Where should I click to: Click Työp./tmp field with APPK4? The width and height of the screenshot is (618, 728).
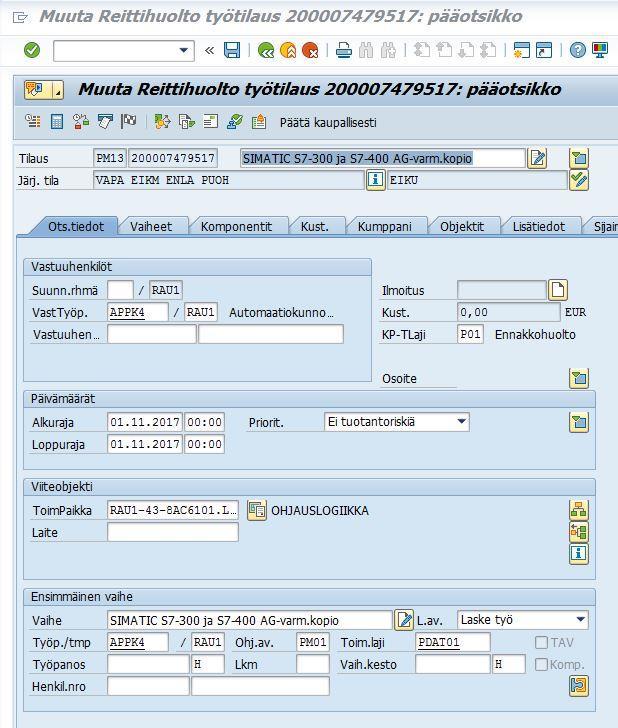[137, 643]
